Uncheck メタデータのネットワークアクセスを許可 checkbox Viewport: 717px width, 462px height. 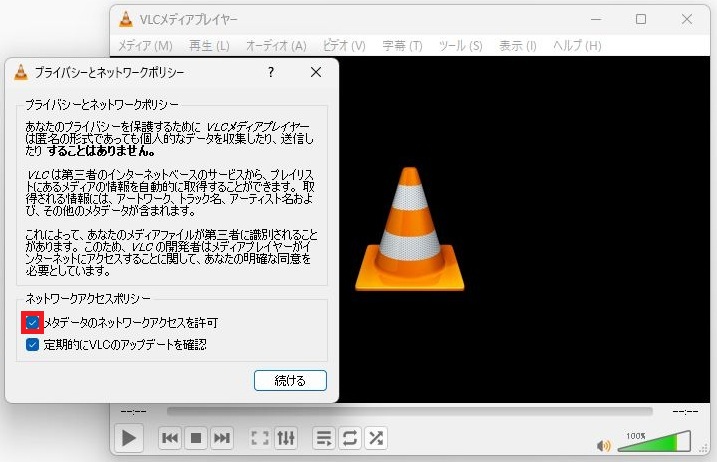click(33, 323)
